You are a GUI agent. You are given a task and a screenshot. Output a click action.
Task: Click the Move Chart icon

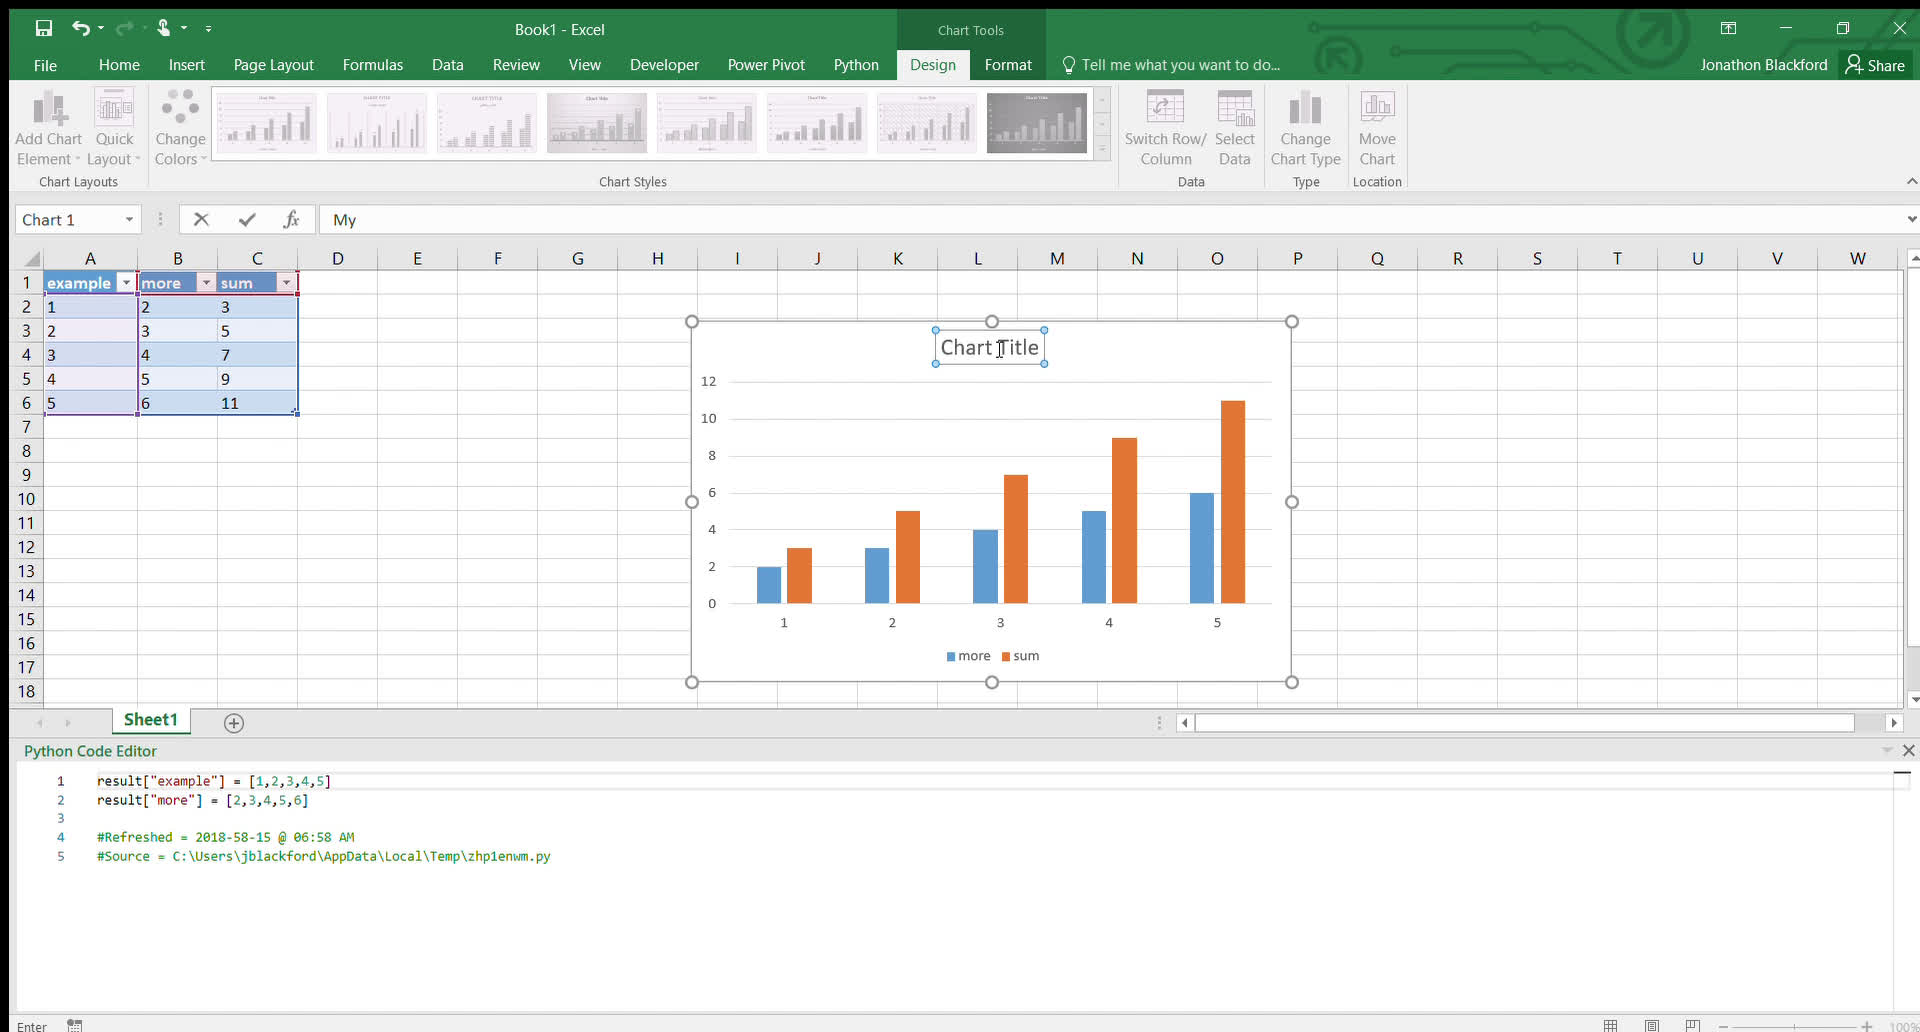[x=1377, y=127]
